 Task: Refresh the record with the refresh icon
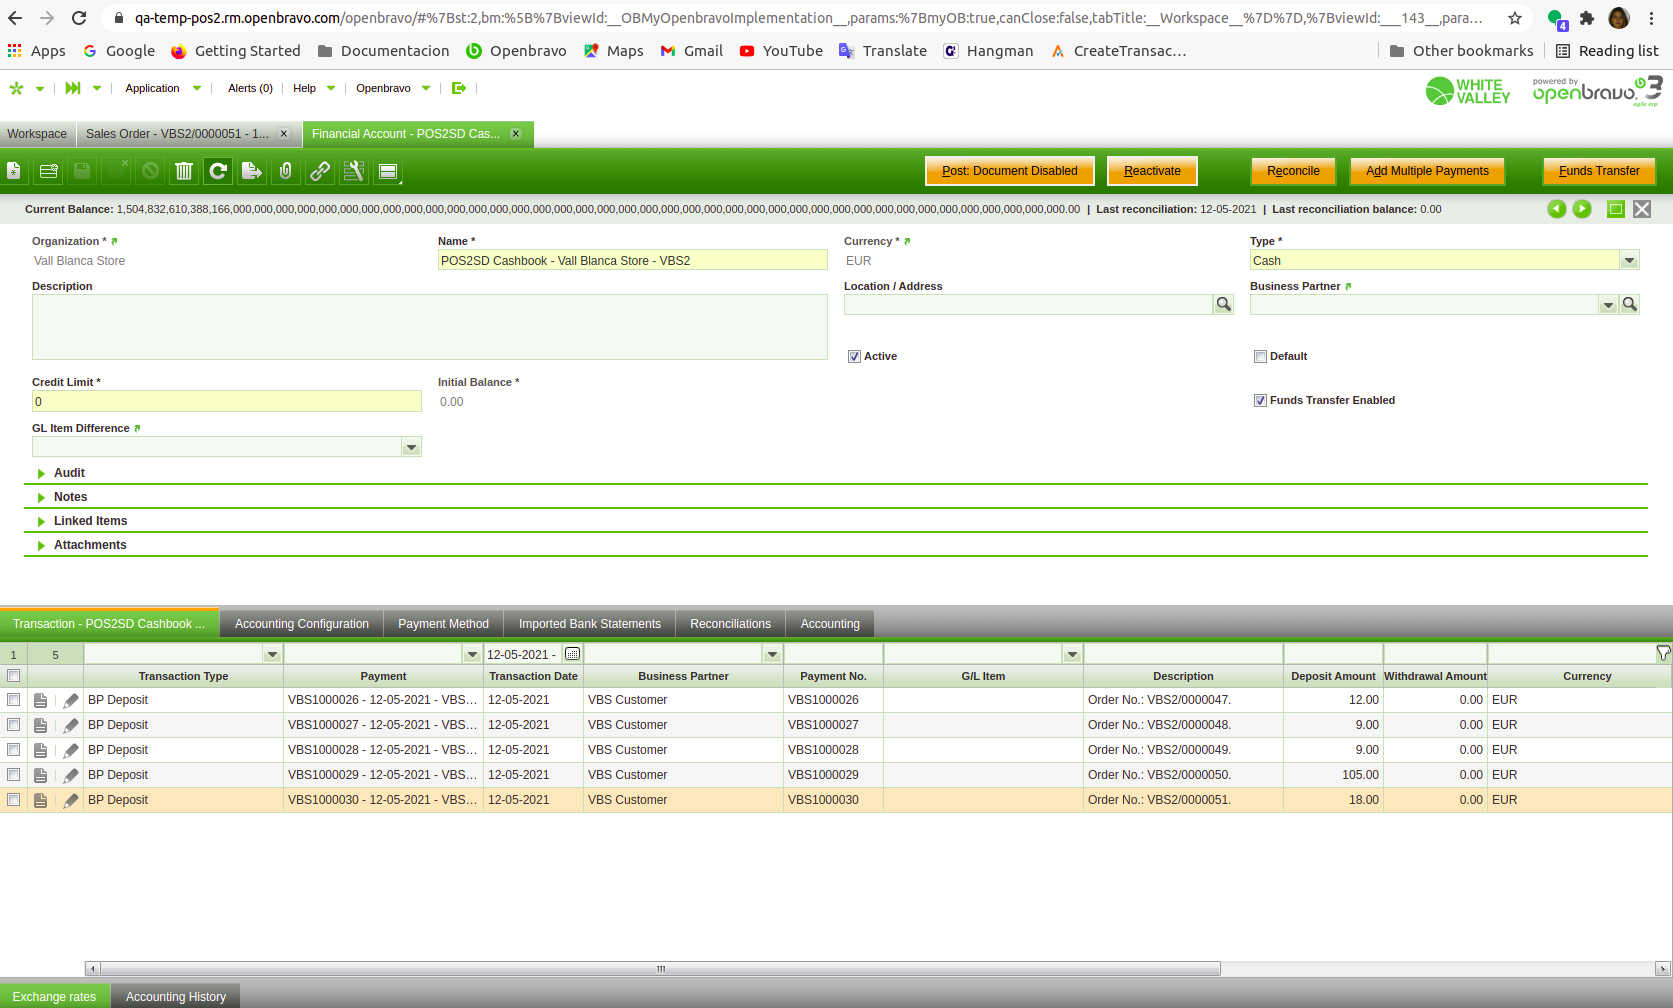(218, 171)
